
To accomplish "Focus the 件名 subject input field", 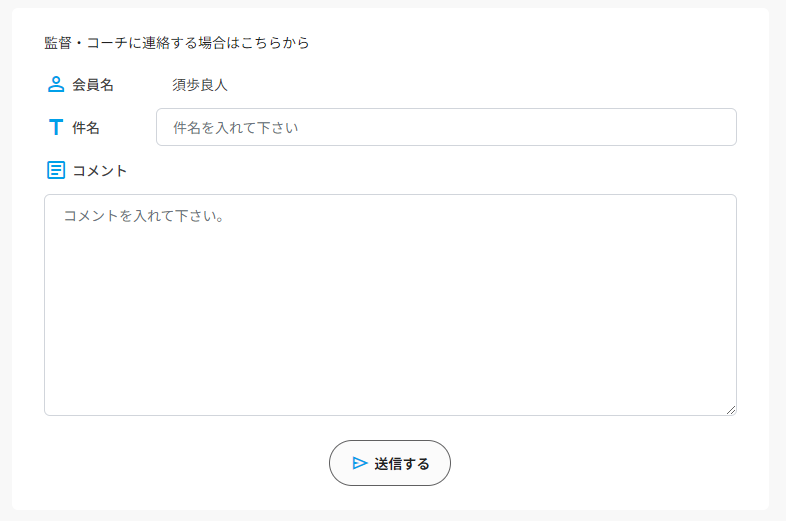I will pyautogui.click(x=446, y=127).
